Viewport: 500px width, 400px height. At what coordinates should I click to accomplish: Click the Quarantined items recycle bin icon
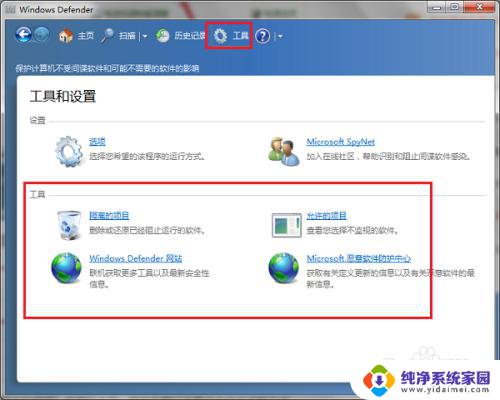tap(69, 225)
